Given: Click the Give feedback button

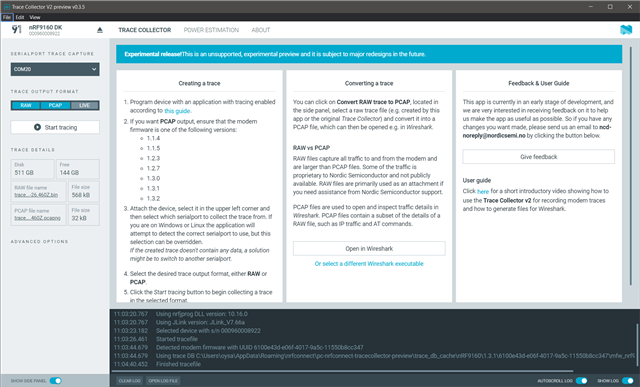Looking at the screenshot, I should pos(538,157).
